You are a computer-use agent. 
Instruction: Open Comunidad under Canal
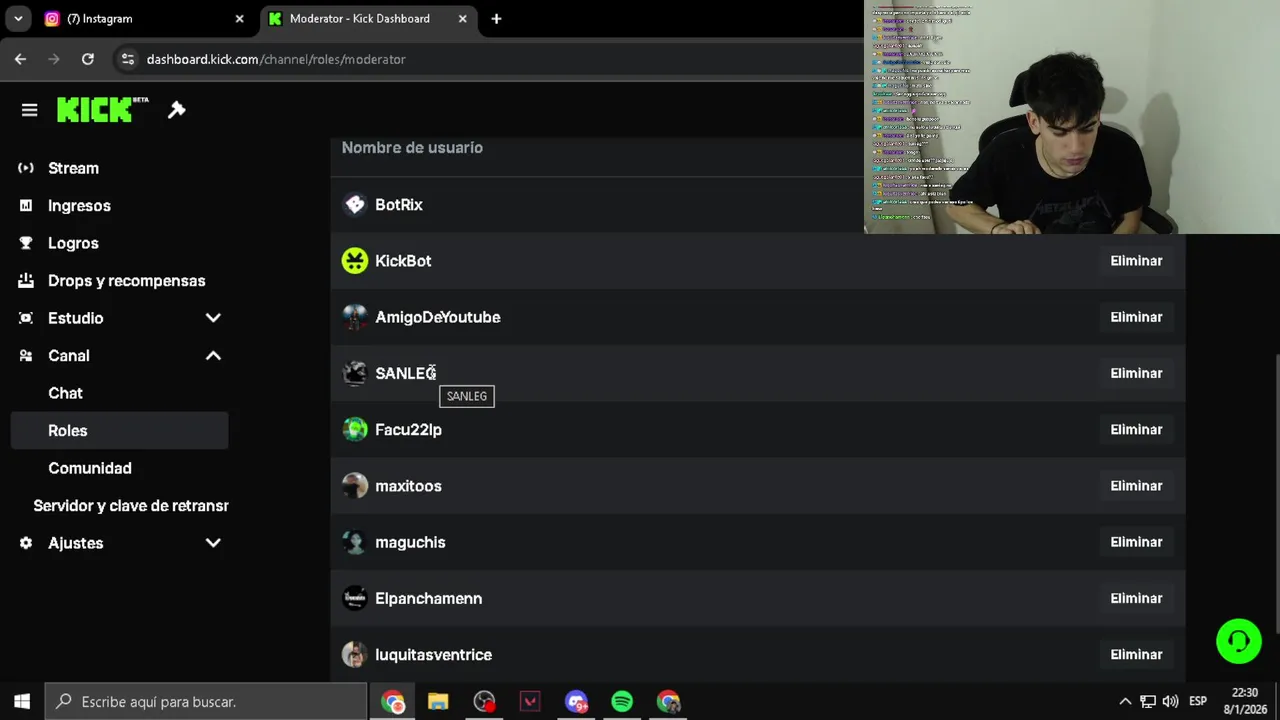90,468
